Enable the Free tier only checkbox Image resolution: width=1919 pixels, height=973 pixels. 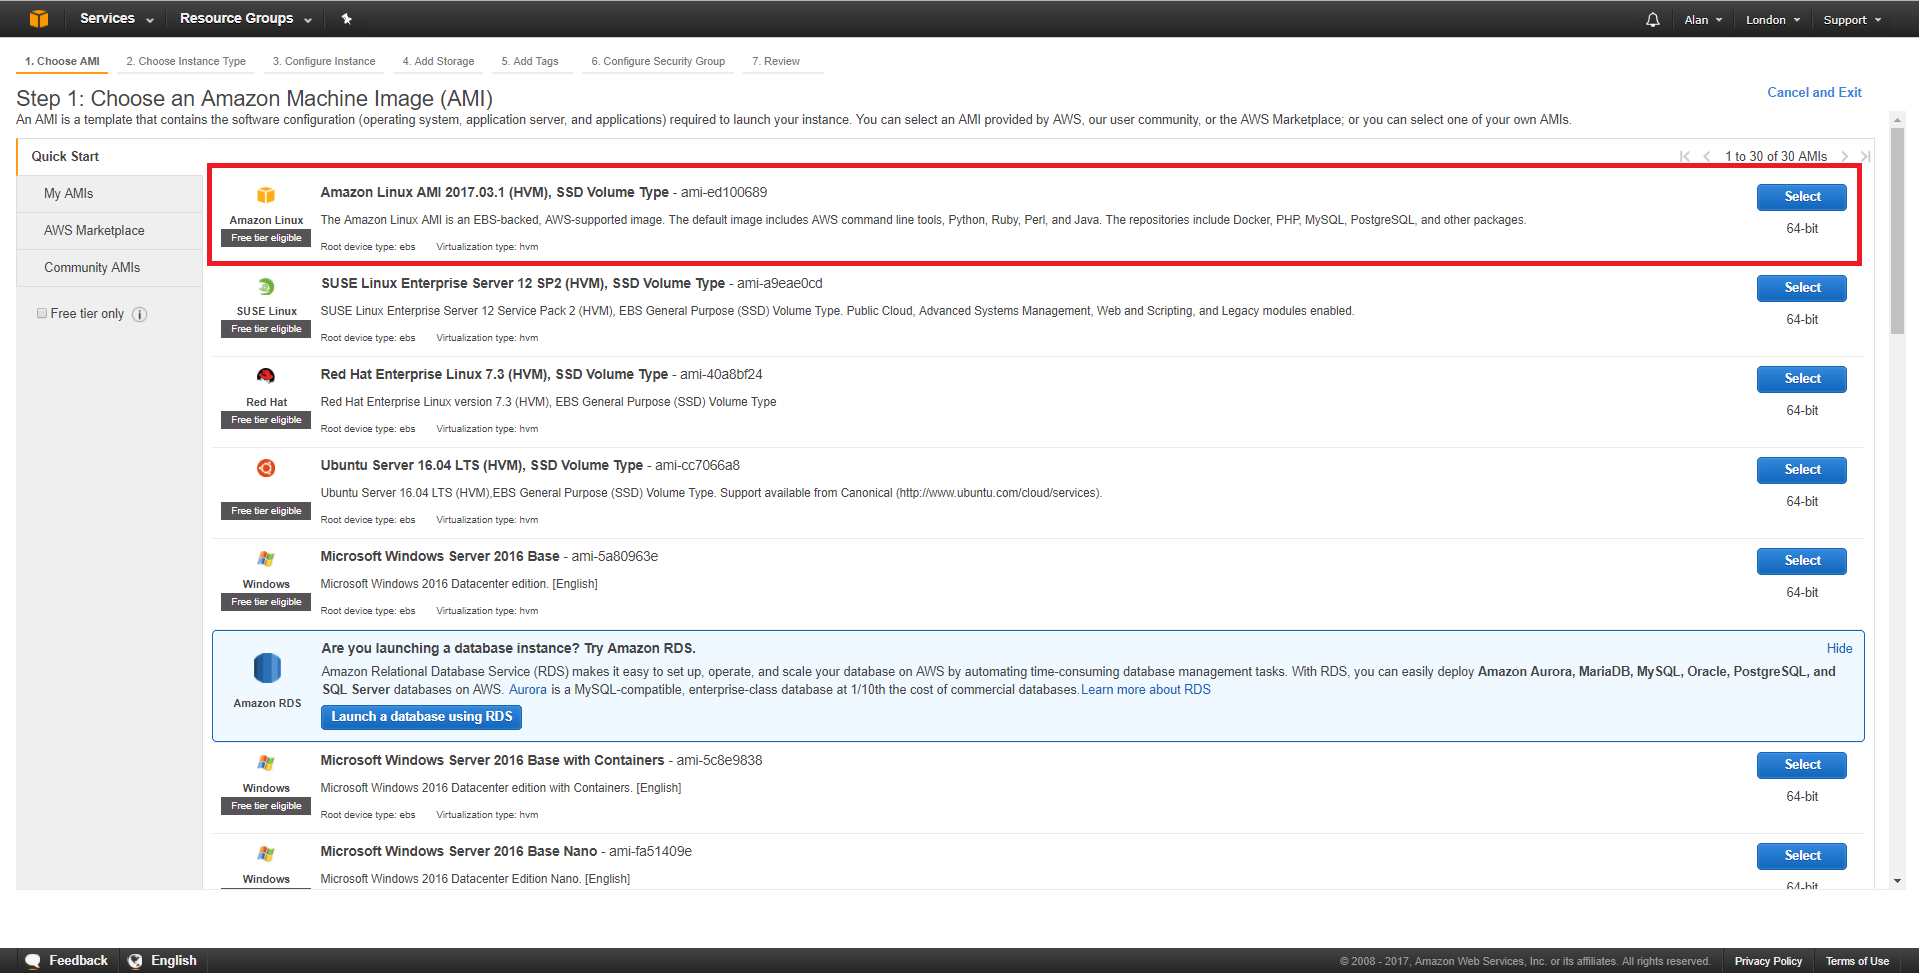(42, 313)
